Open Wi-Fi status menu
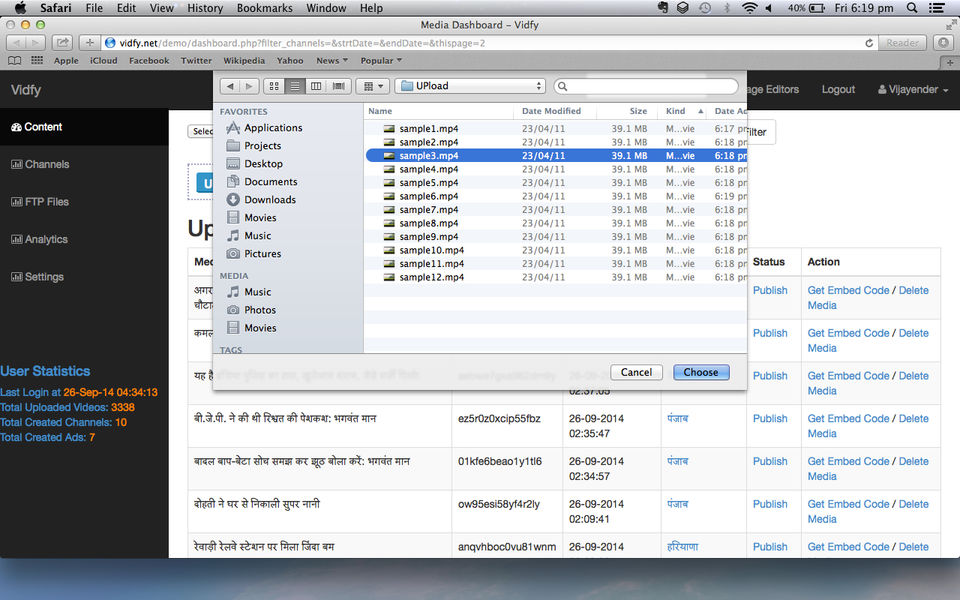960x600 pixels. [749, 8]
